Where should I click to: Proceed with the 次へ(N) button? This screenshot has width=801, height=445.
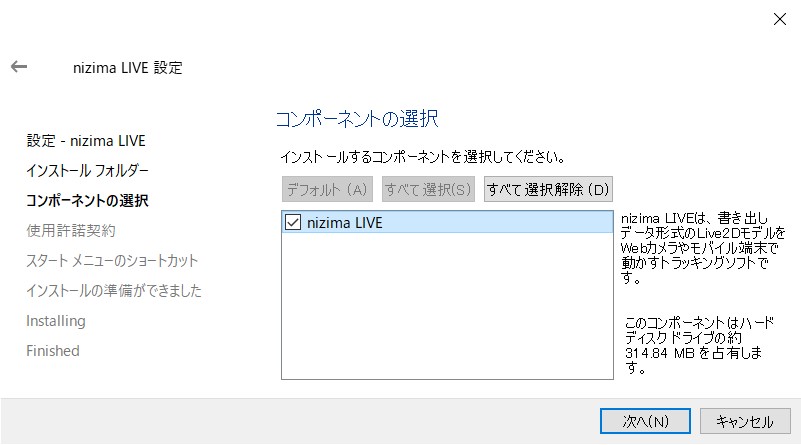point(645,421)
